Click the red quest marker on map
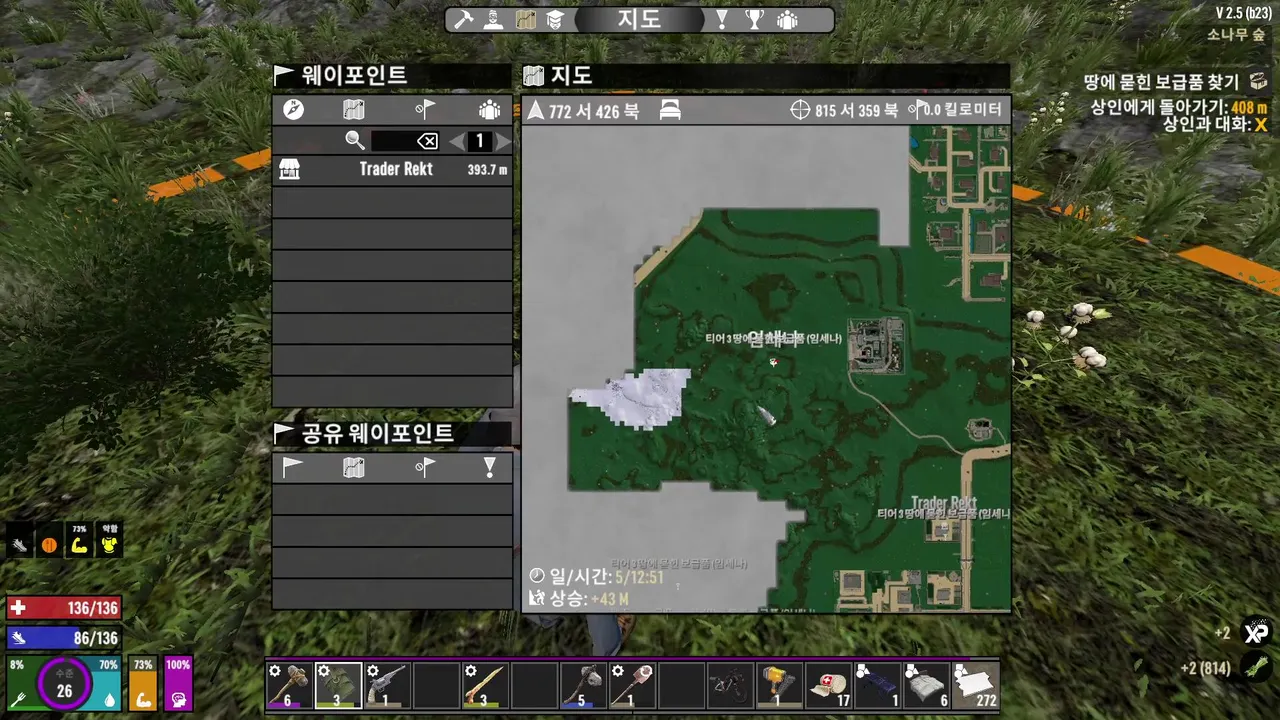 coord(773,362)
